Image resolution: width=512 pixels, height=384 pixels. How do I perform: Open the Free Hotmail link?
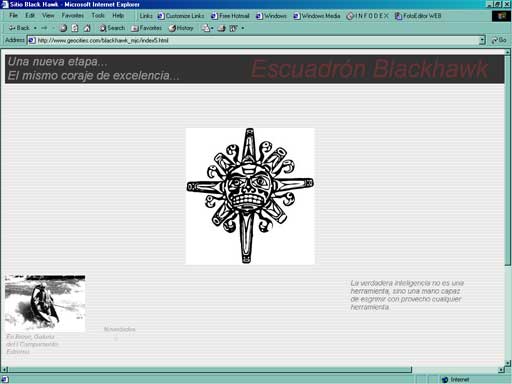(x=230, y=16)
